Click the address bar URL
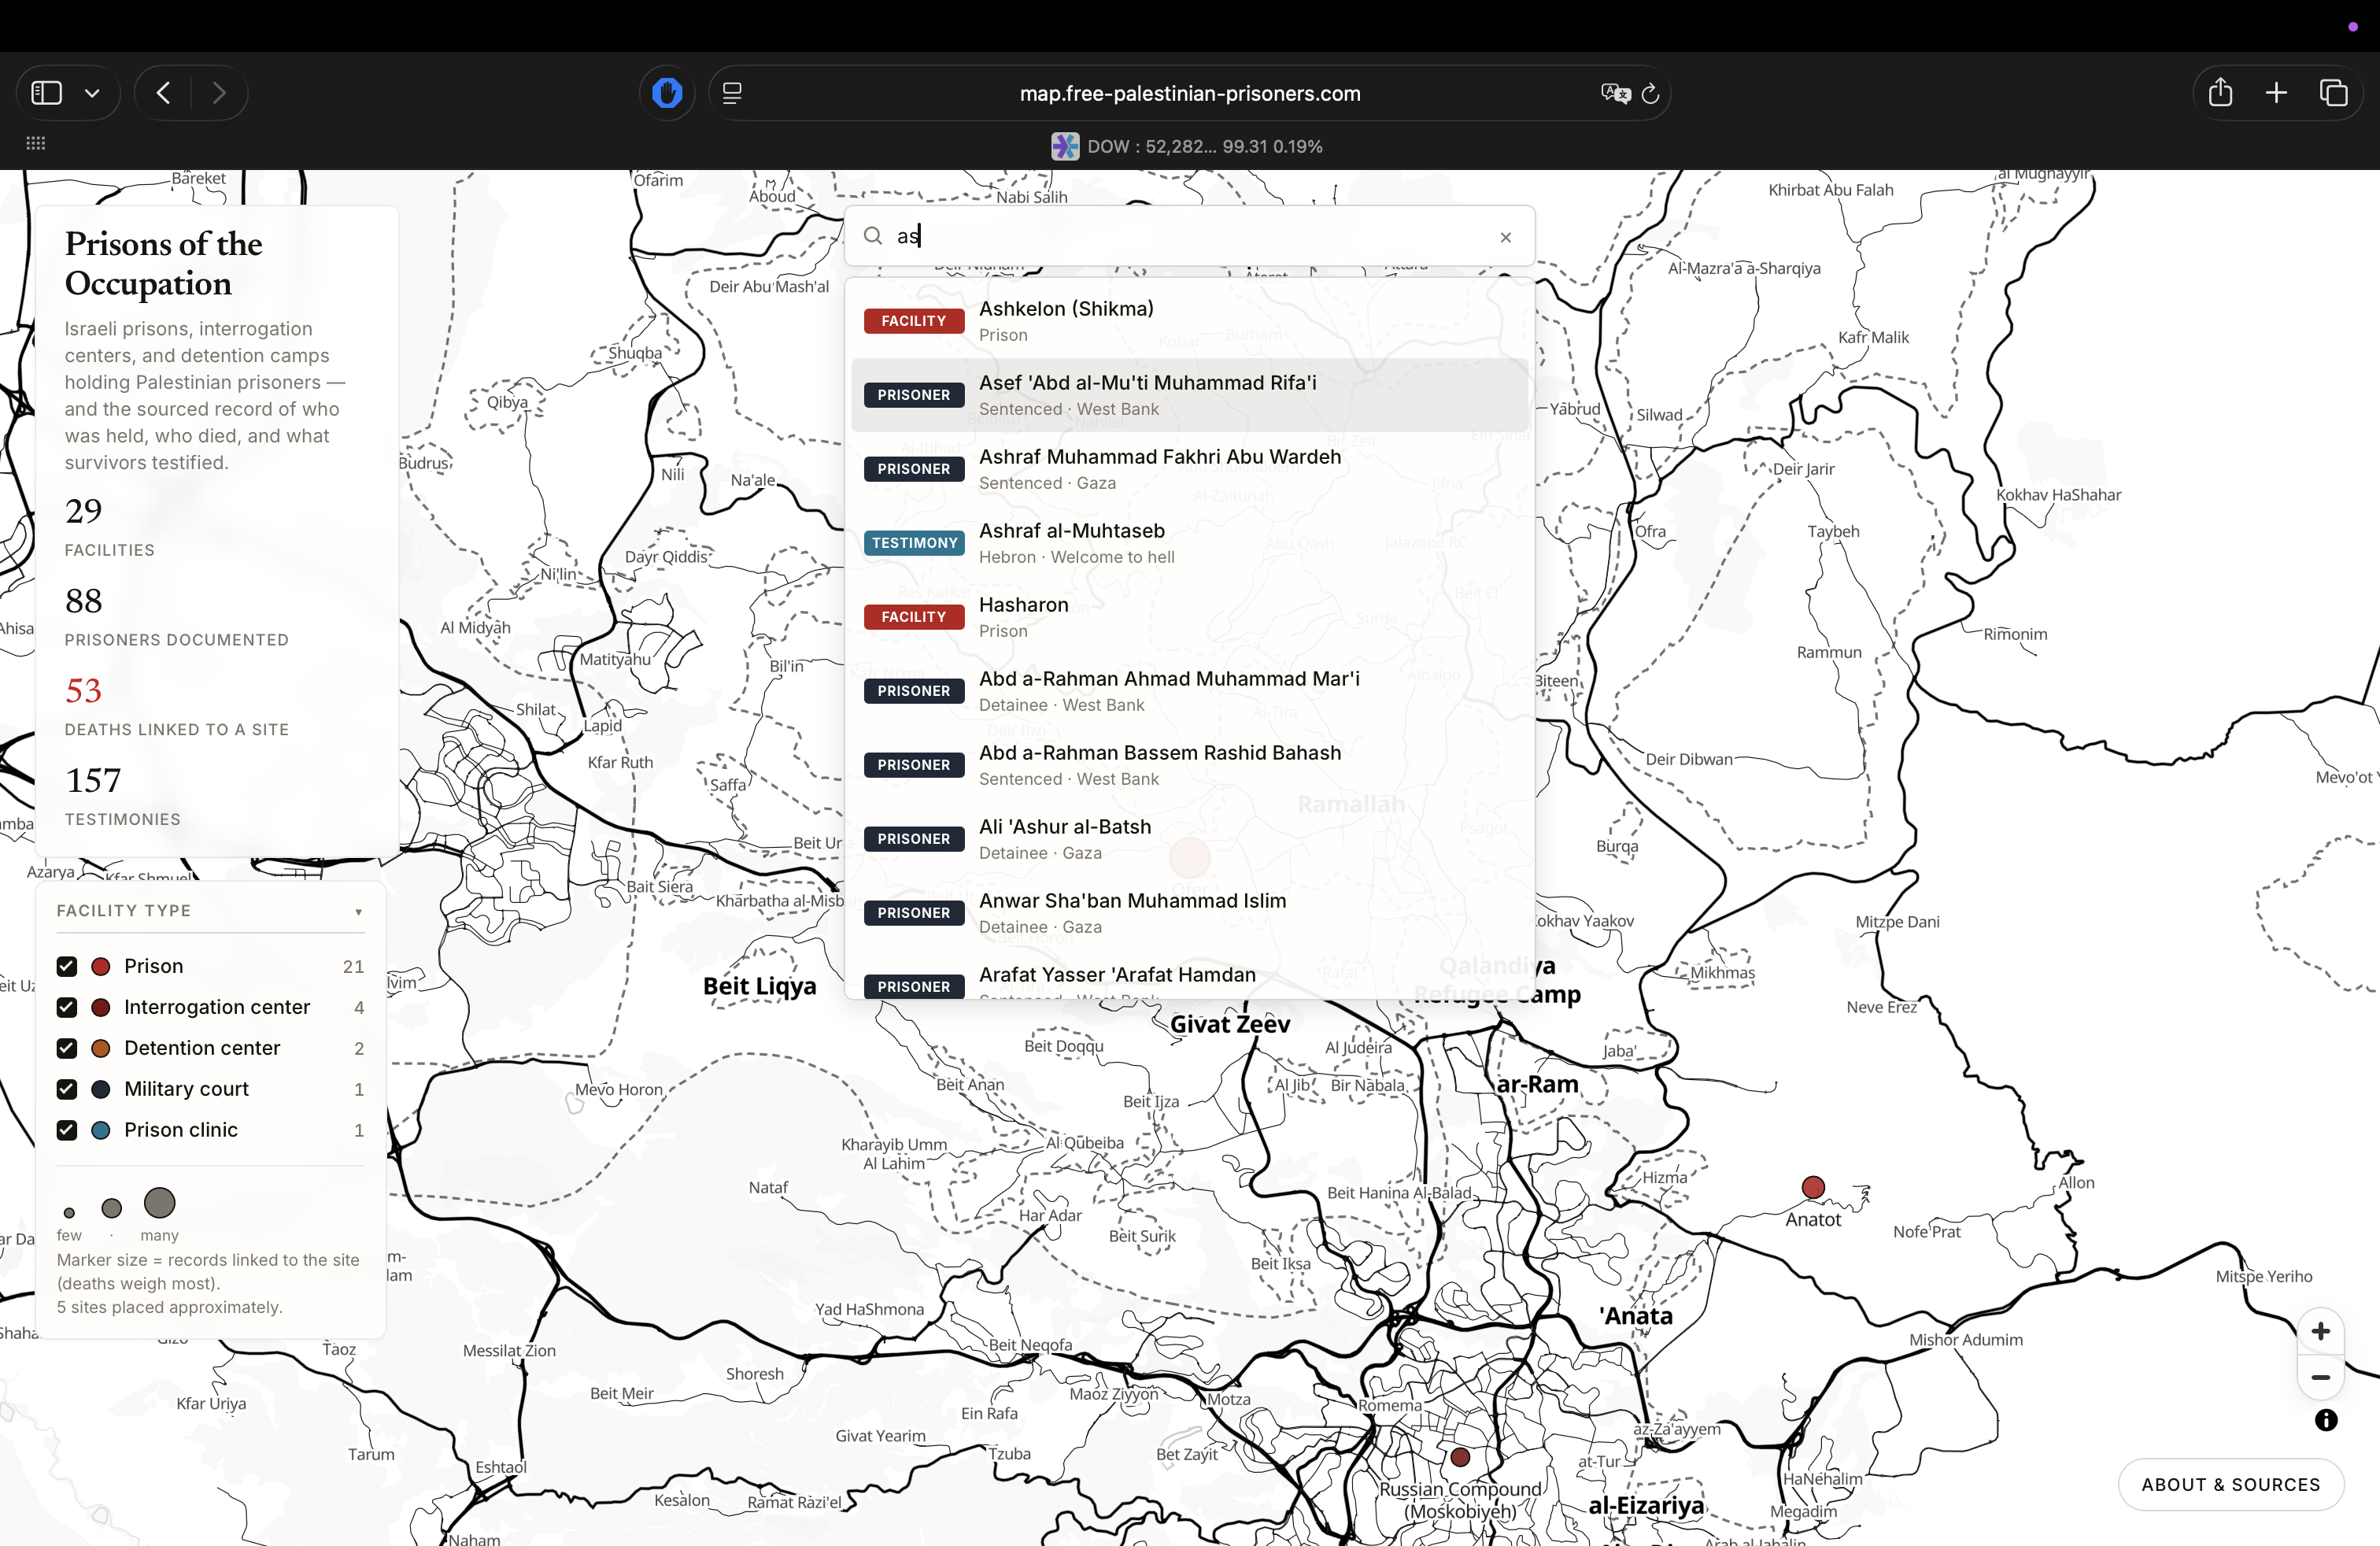 tap(1190, 93)
